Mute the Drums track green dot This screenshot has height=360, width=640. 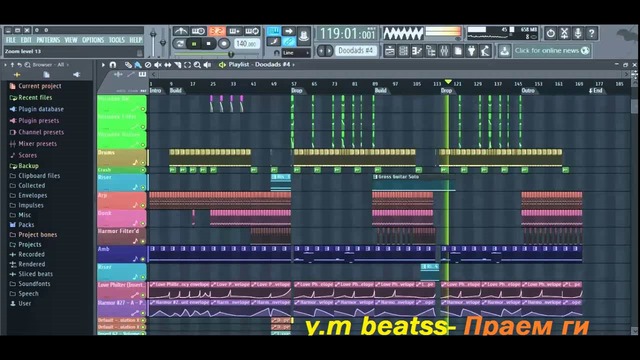tap(143, 163)
